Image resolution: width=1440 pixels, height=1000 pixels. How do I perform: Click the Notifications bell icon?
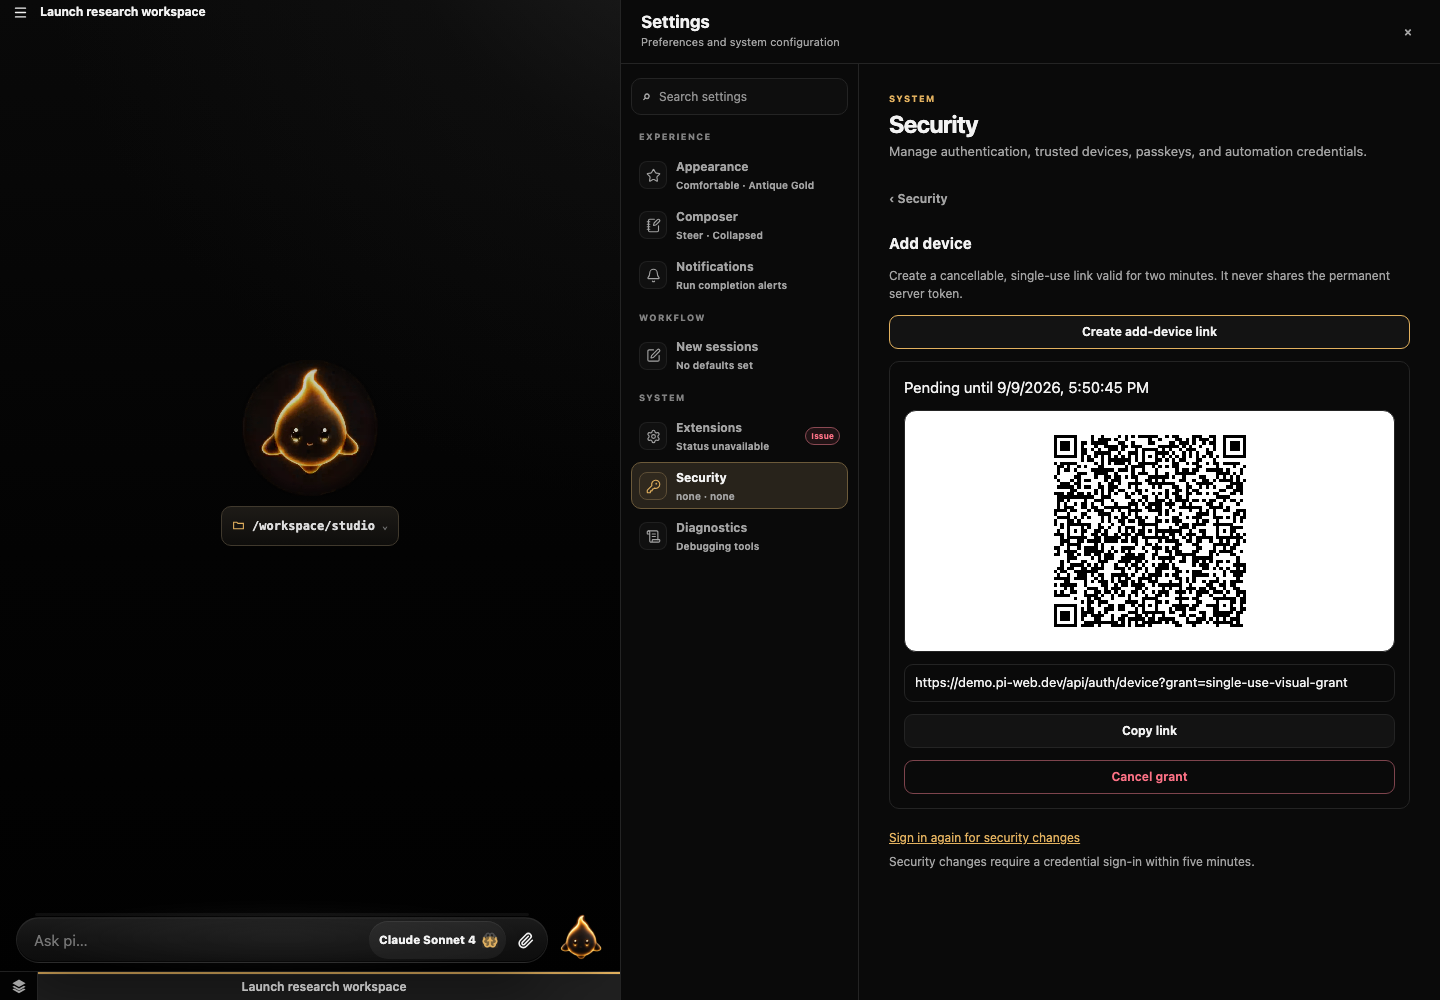tap(653, 275)
